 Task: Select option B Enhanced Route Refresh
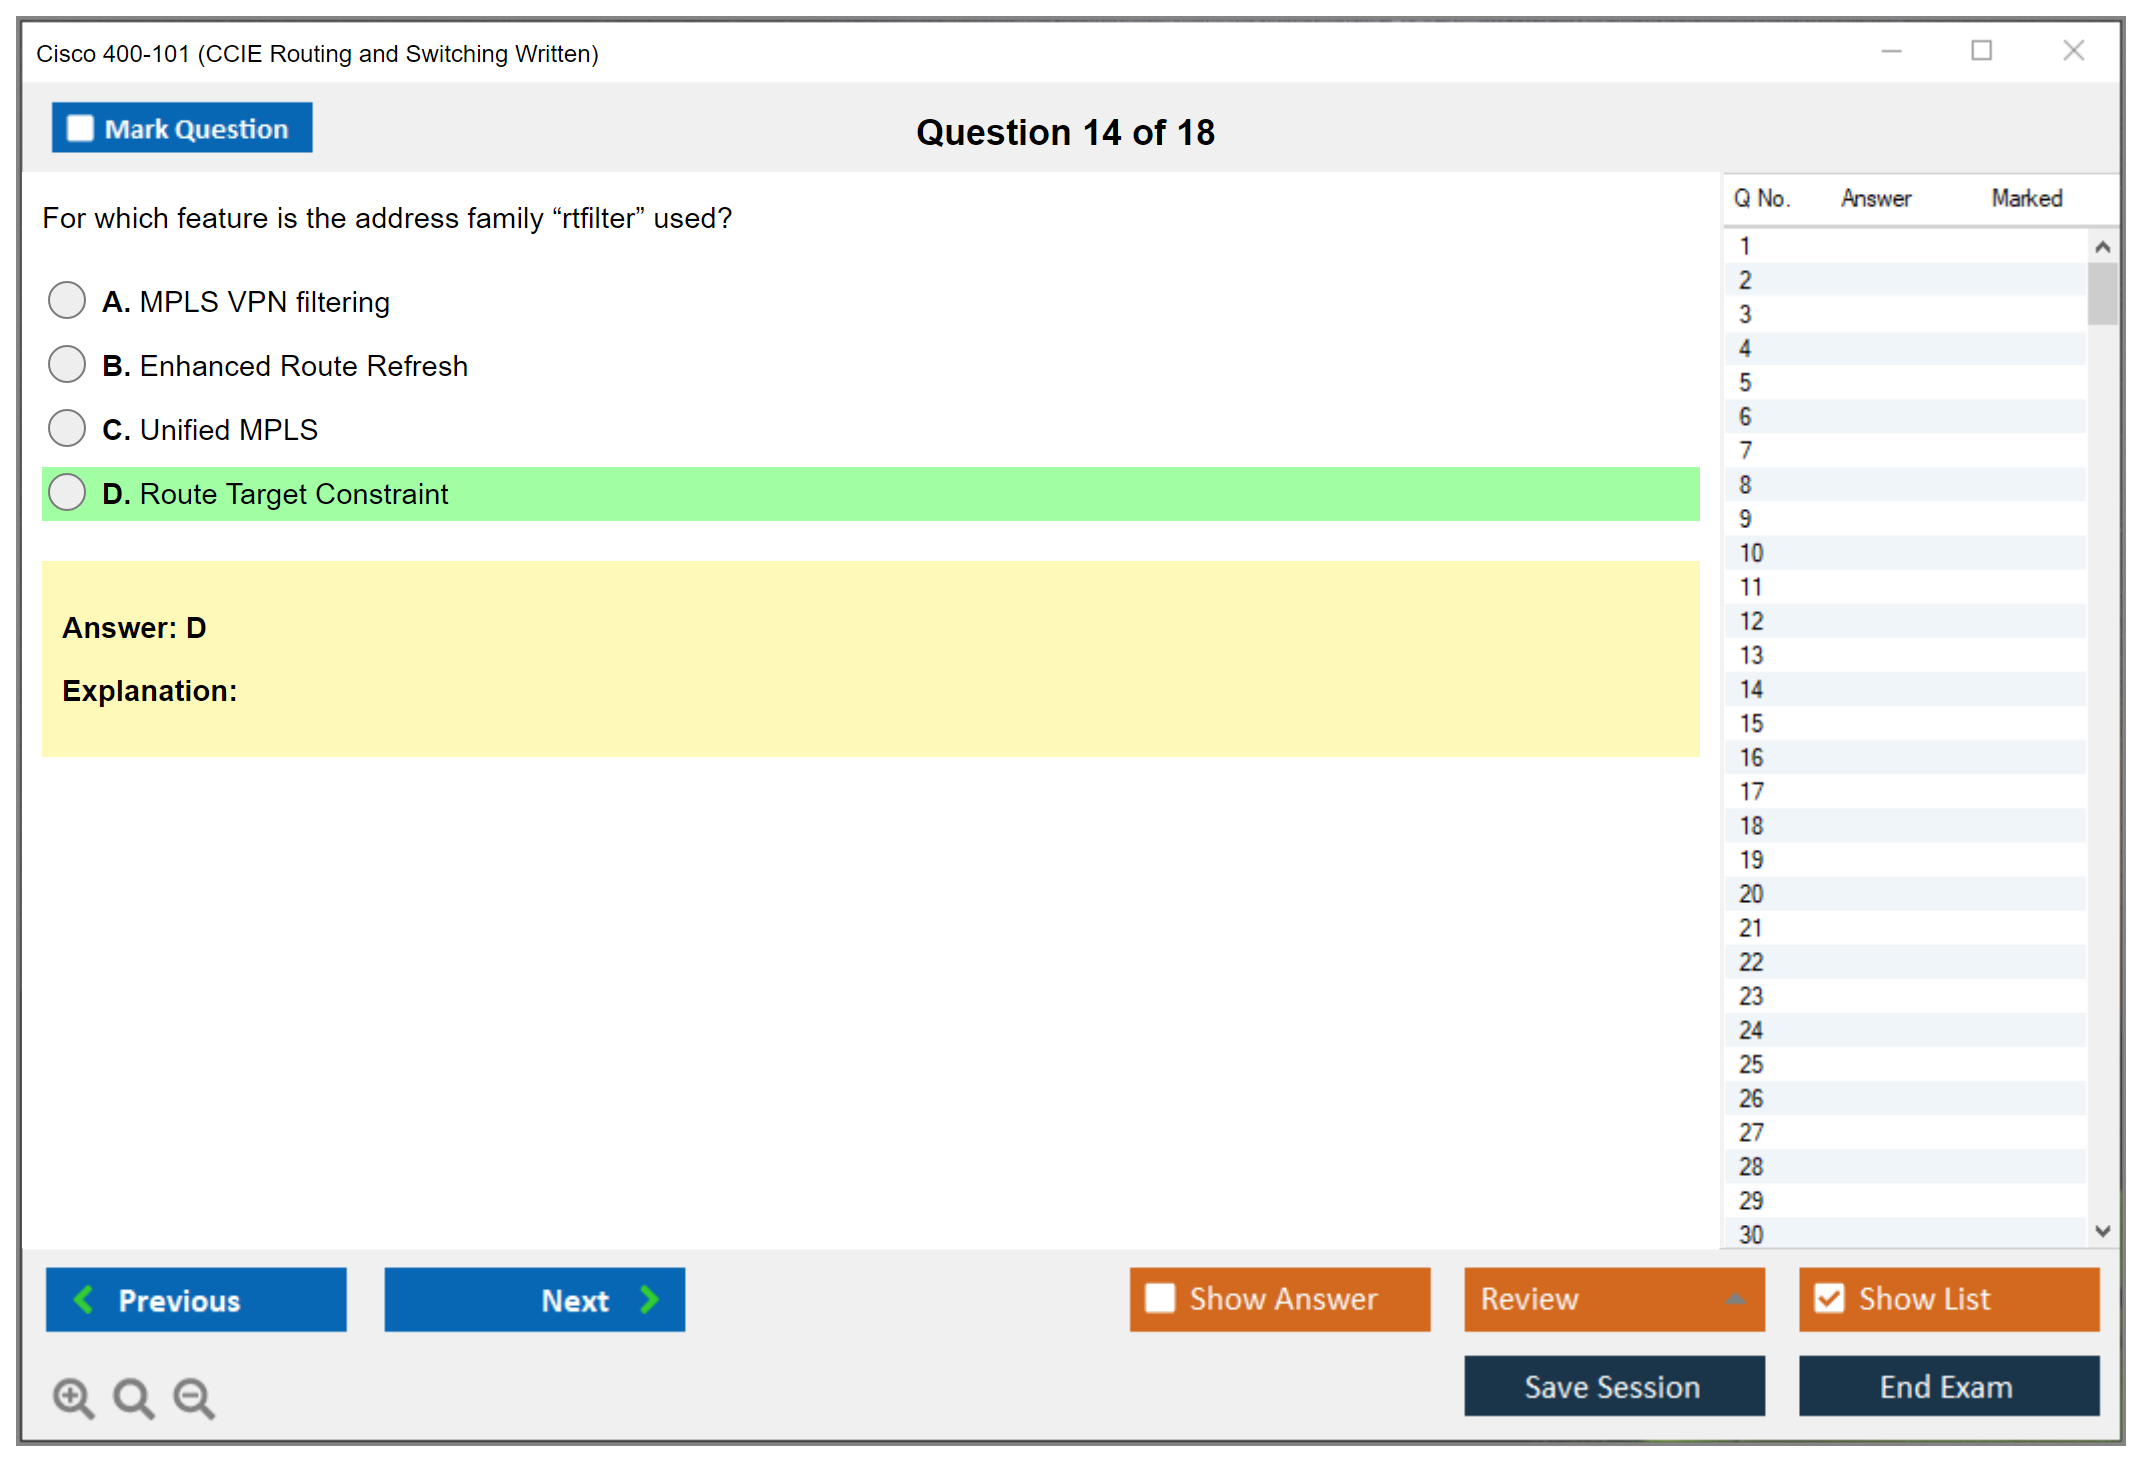pyautogui.click(x=67, y=364)
